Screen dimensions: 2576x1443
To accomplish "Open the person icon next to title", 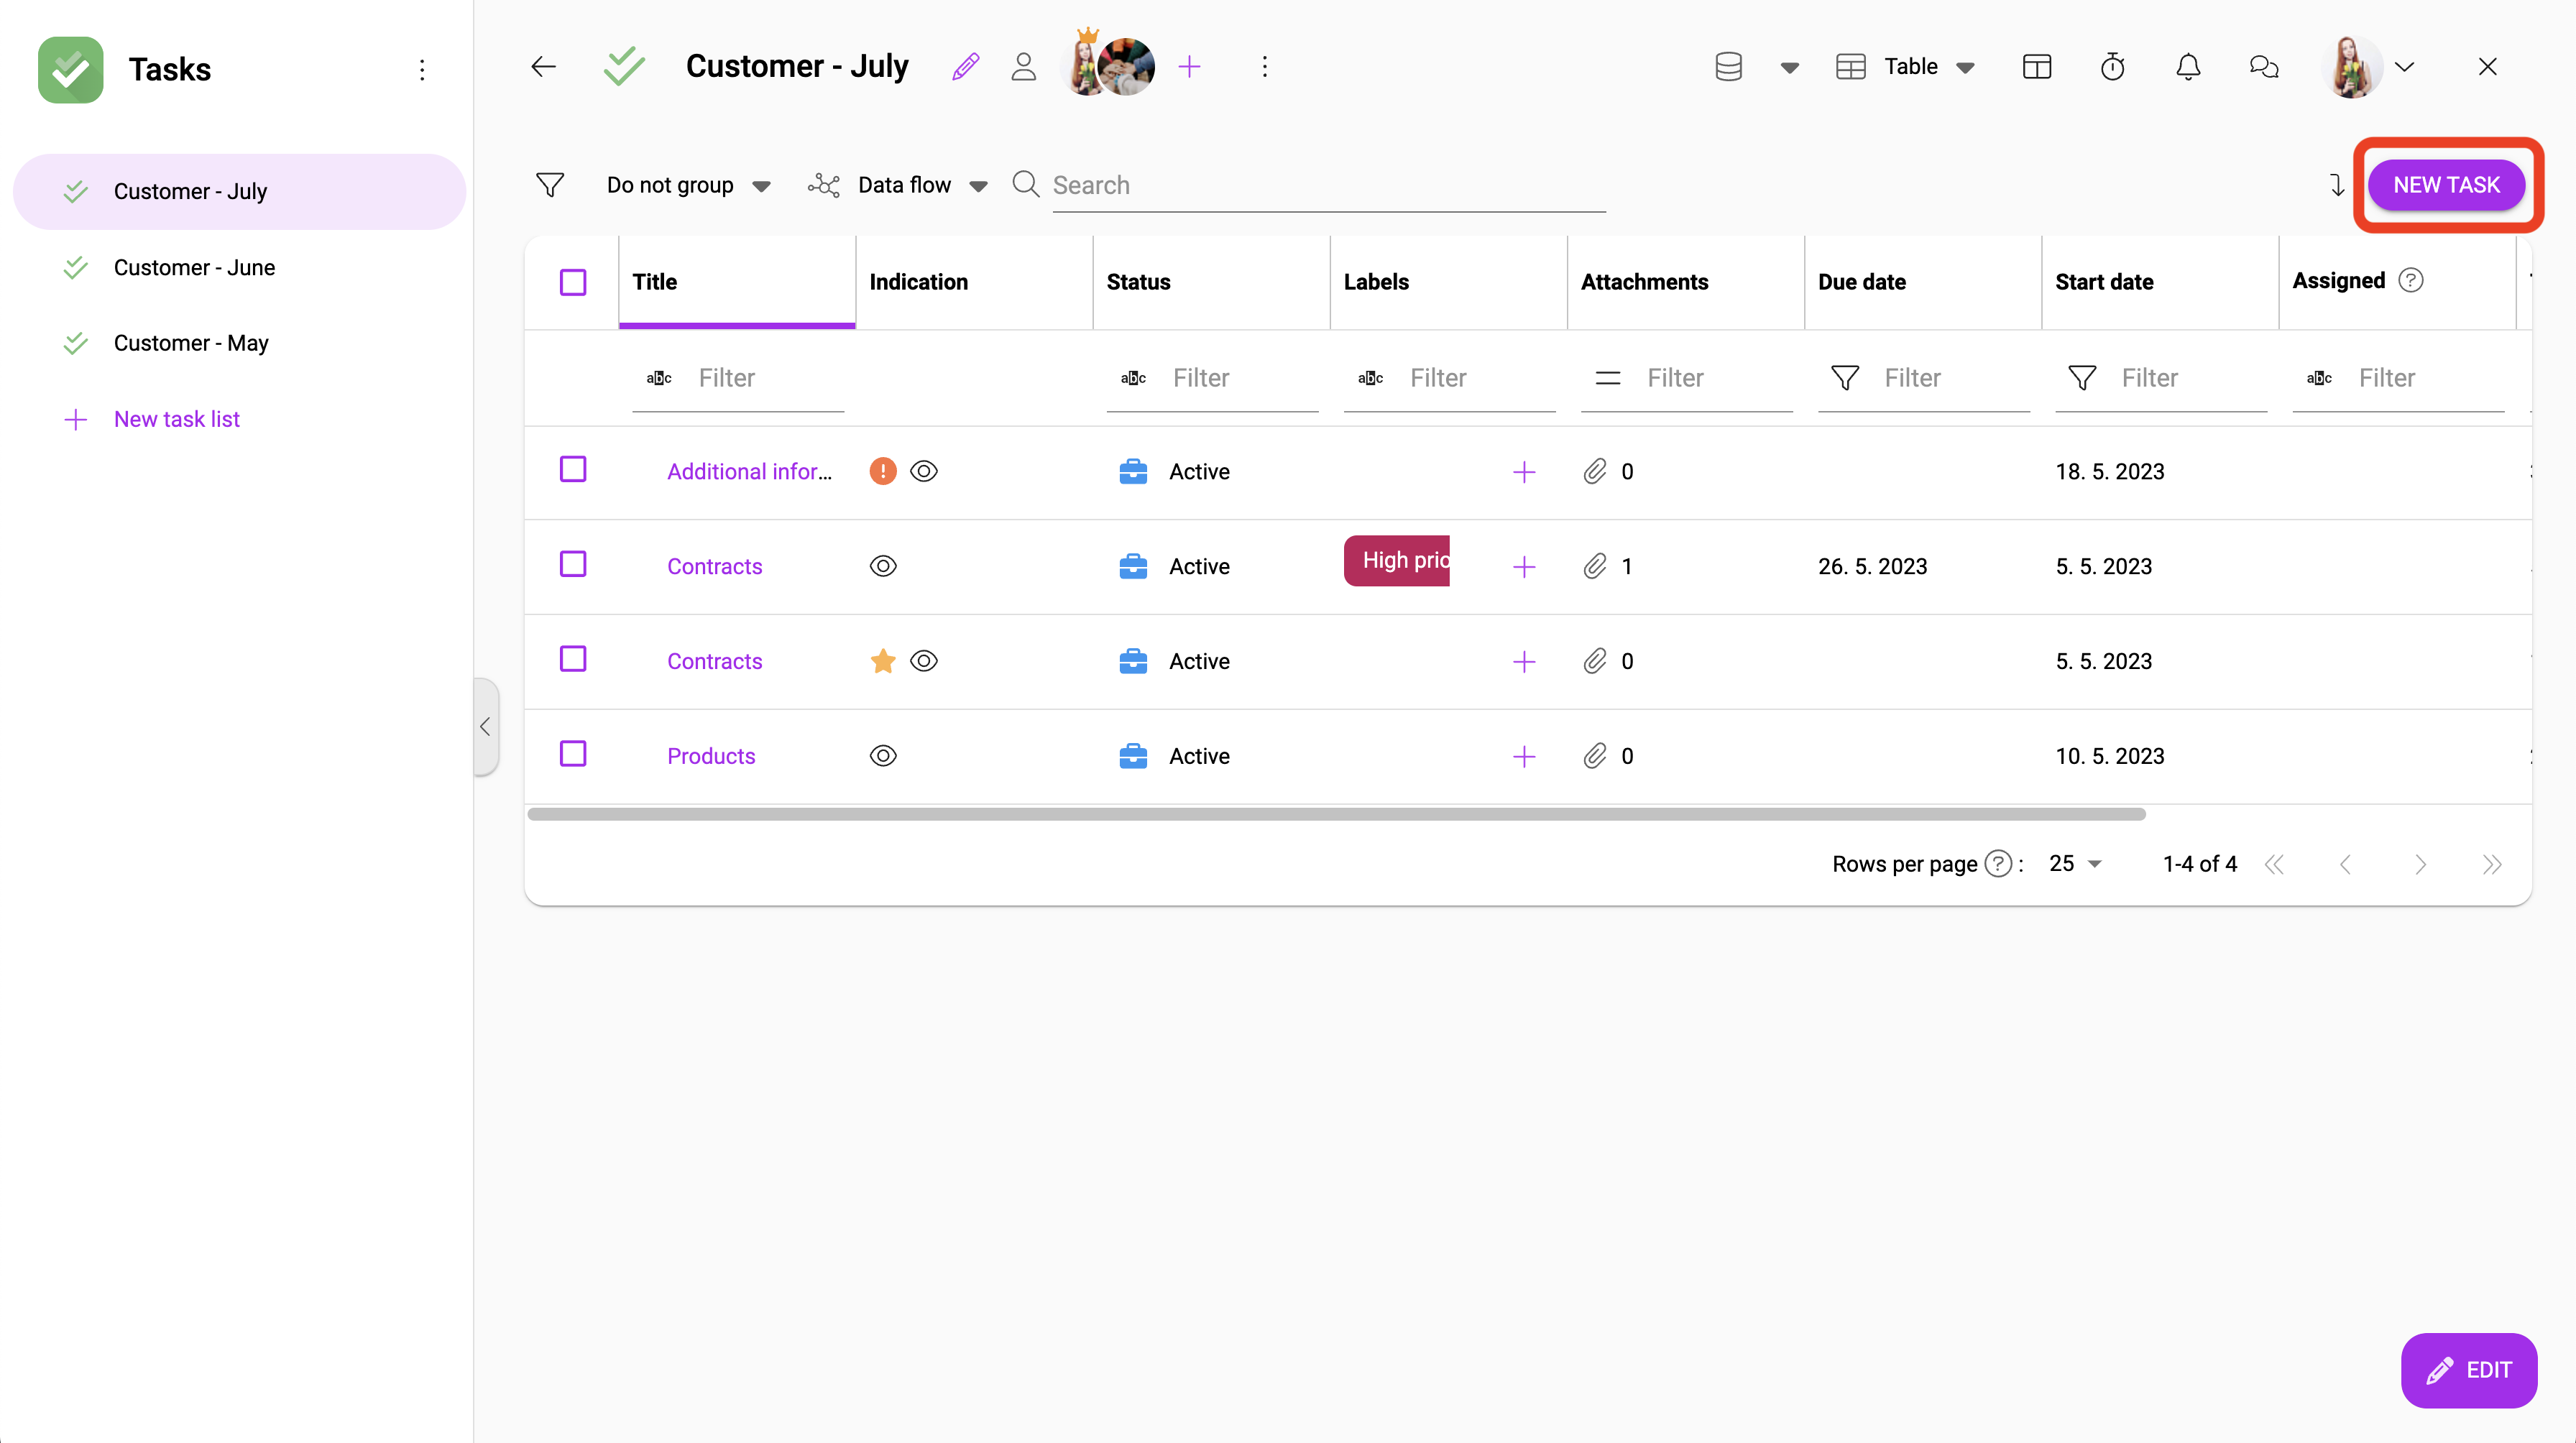I will (x=1023, y=67).
